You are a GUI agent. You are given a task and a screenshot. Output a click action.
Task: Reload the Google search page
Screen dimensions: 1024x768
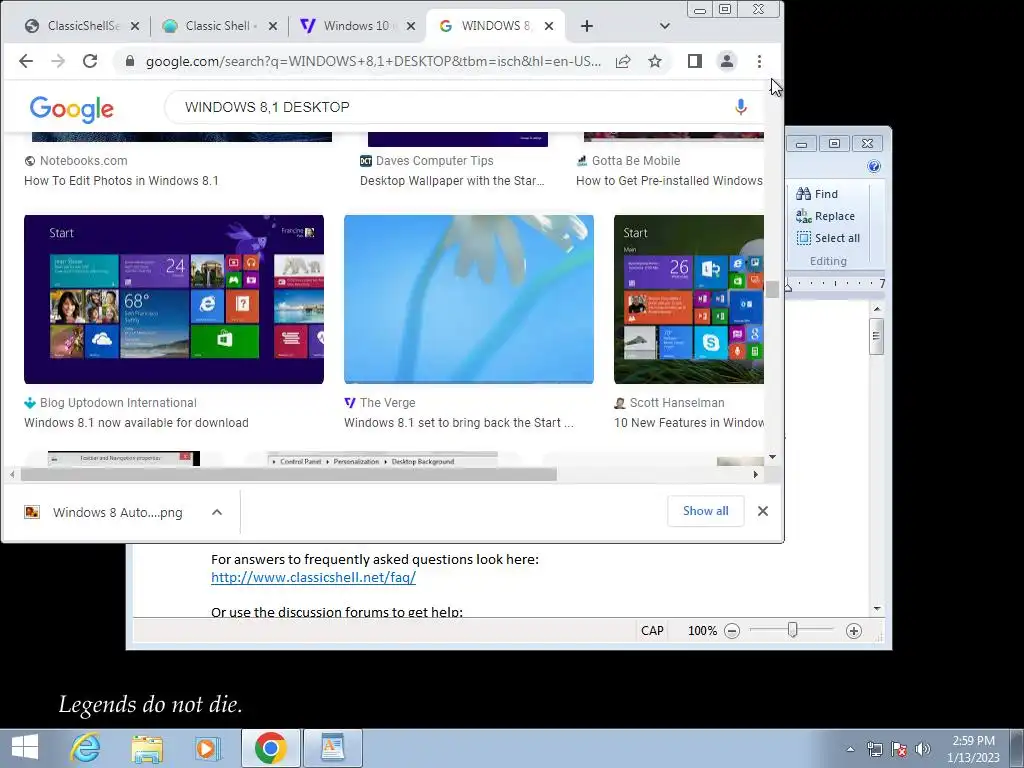click(x=90, y=61)
